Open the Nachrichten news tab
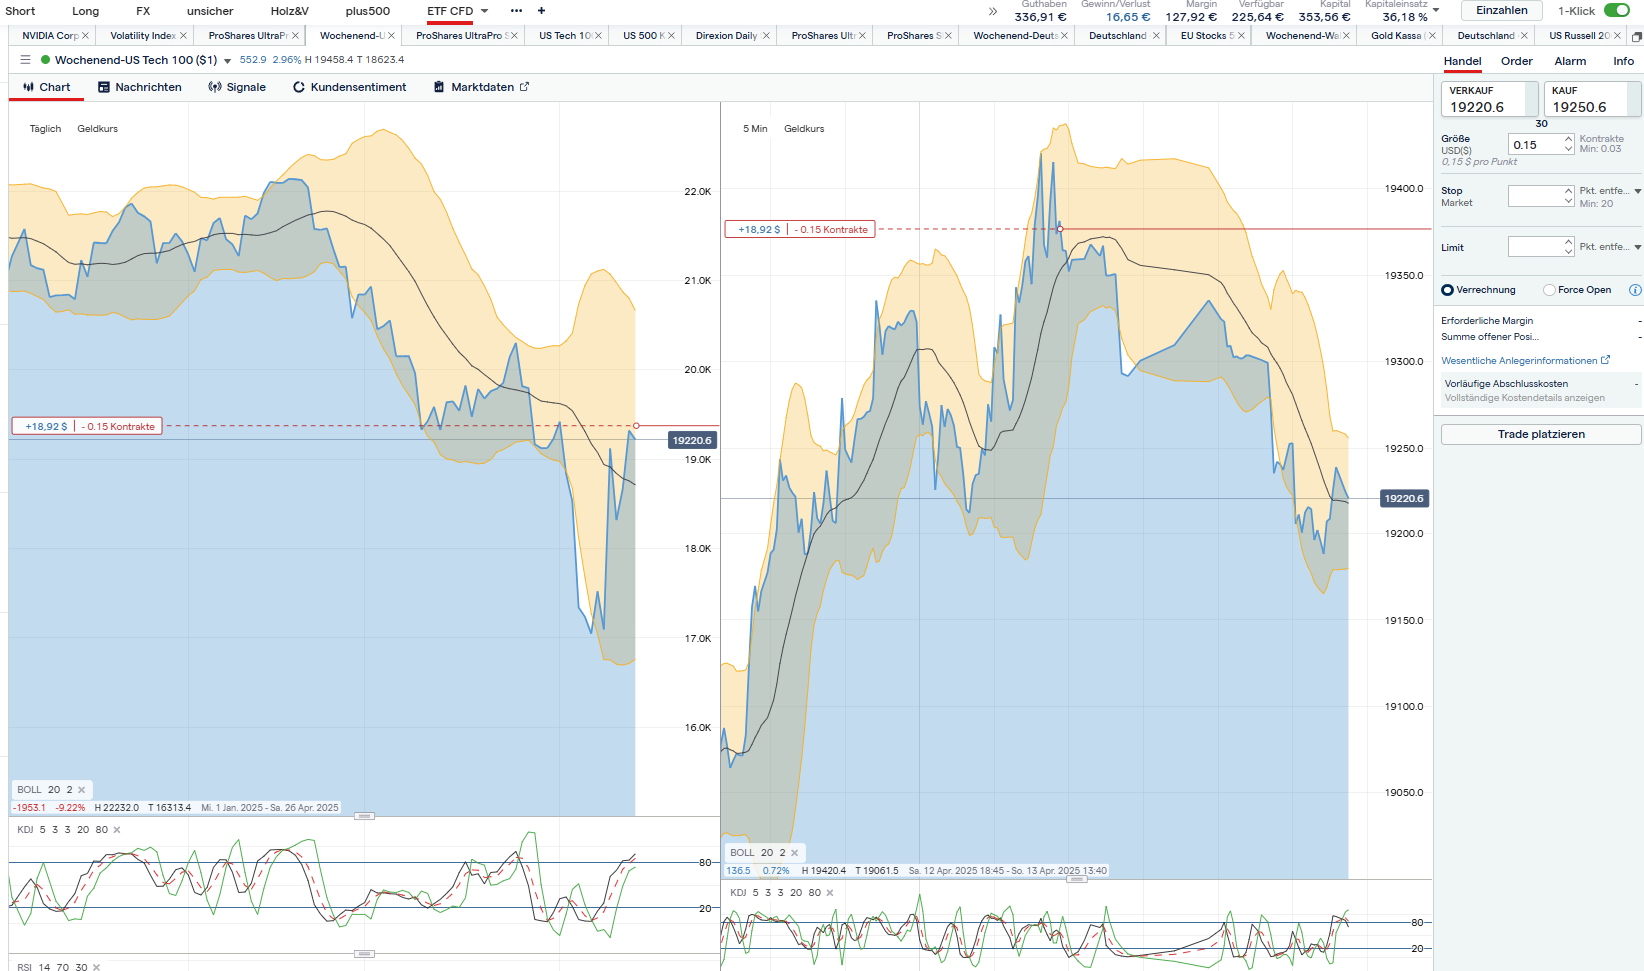 [x=140, y=87]
